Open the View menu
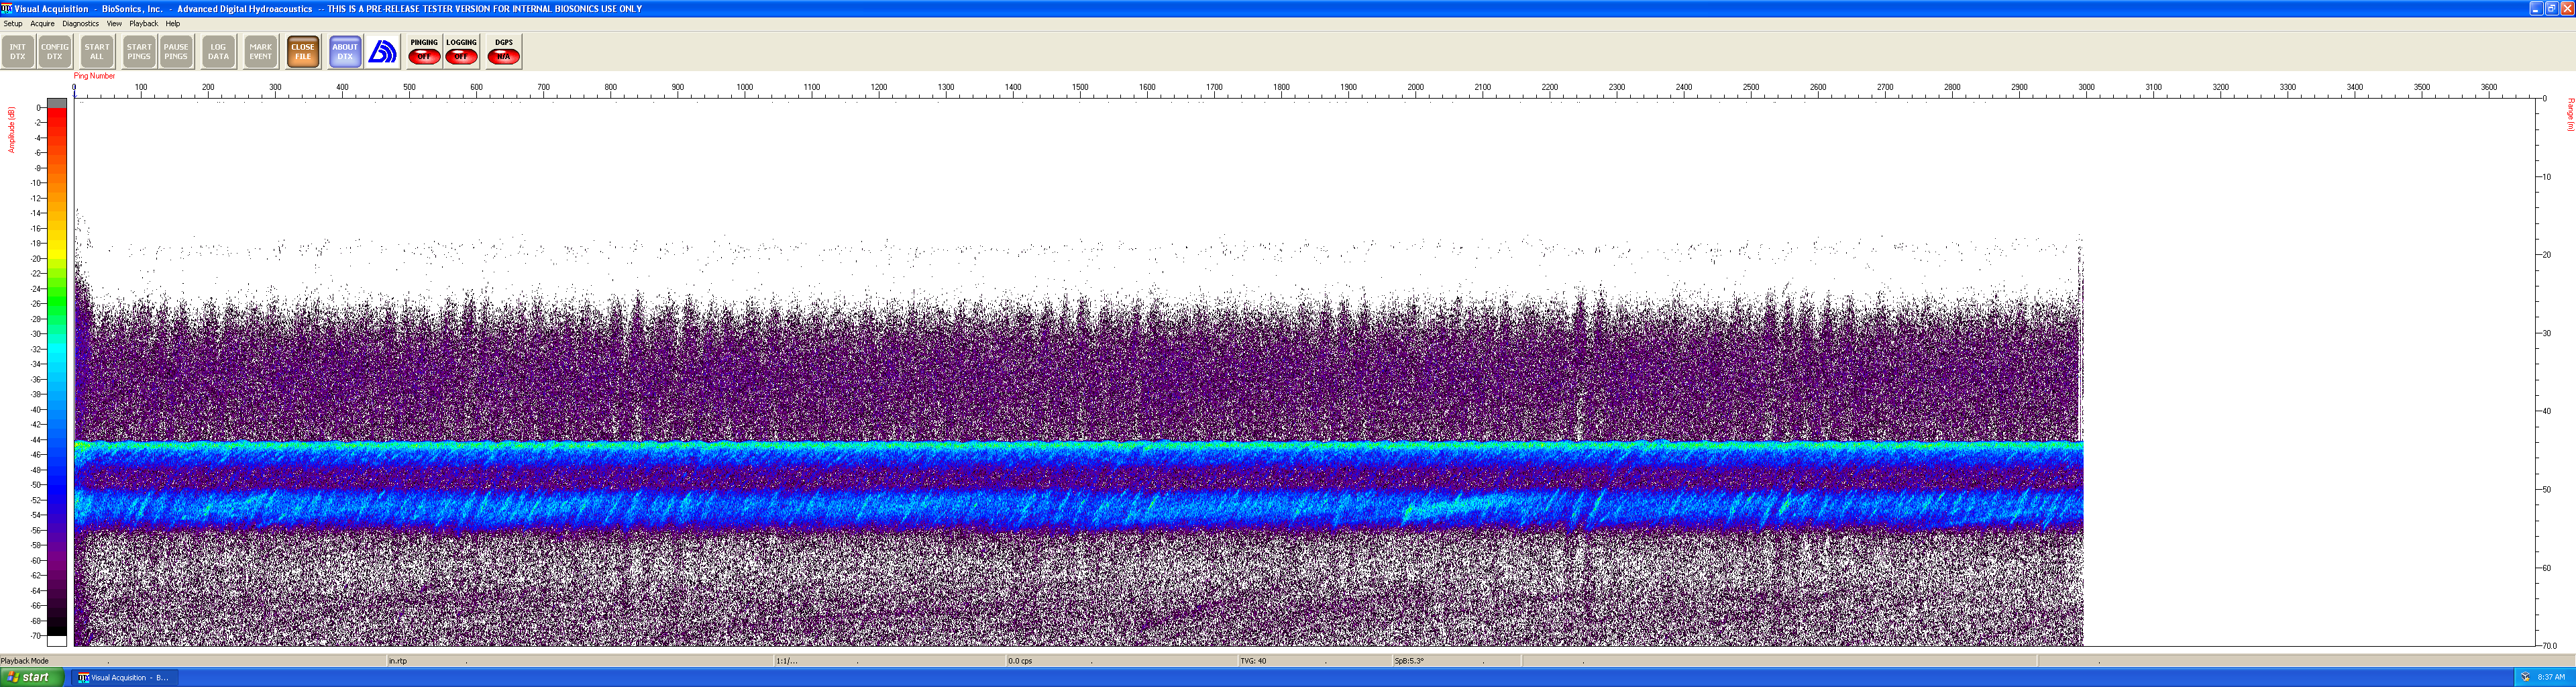The width and height of the screenshot is (2576, 687). [x=114, y=23]
